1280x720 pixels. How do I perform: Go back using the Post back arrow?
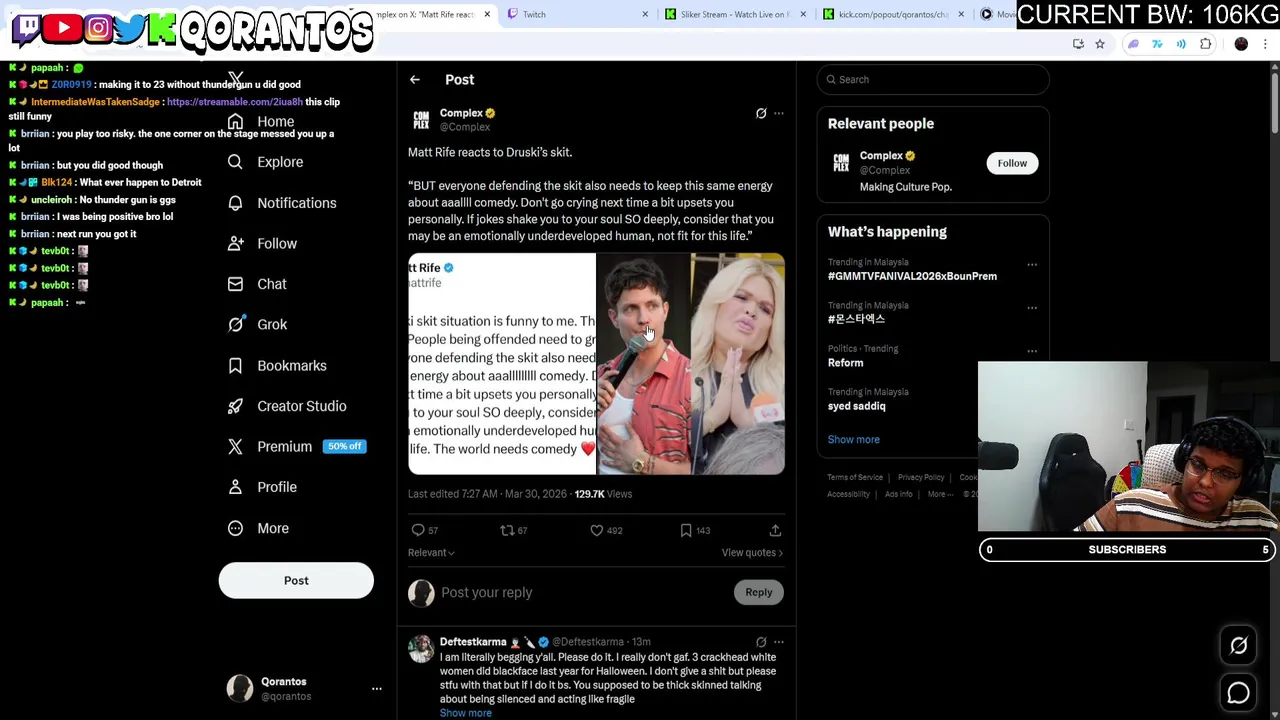415,80
